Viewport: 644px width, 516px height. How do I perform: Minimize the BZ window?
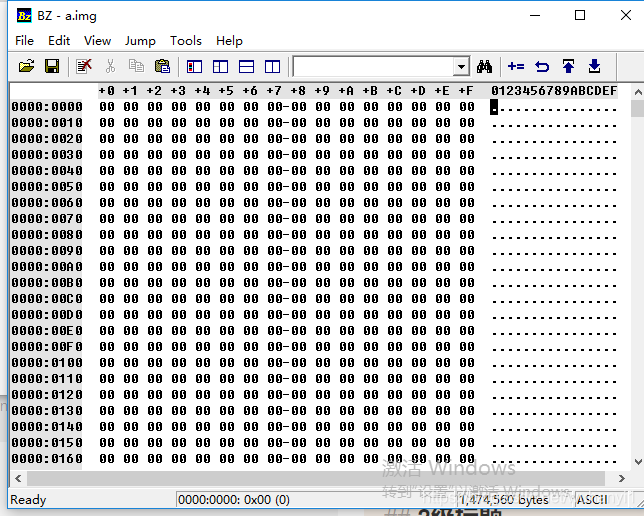535,15
